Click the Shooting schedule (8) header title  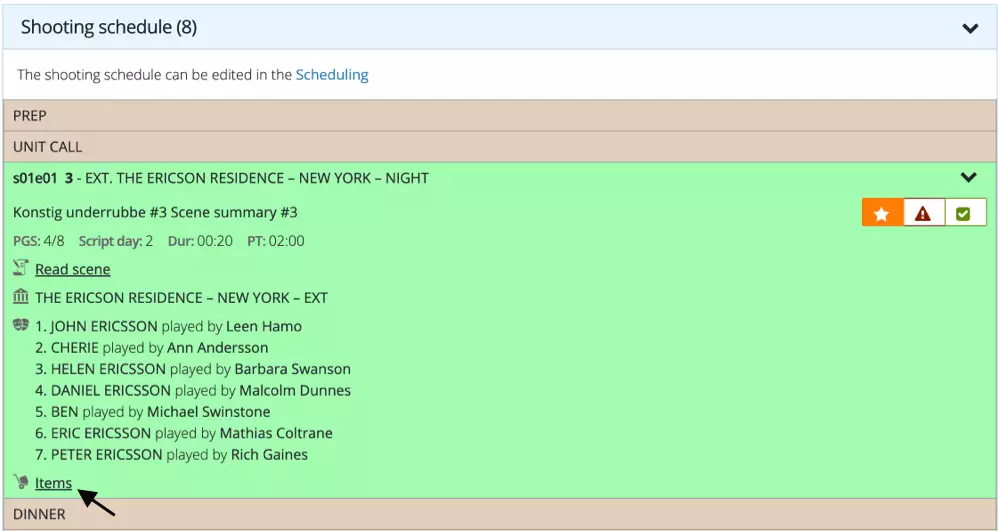pyautogui.click(x=109, y=27)
